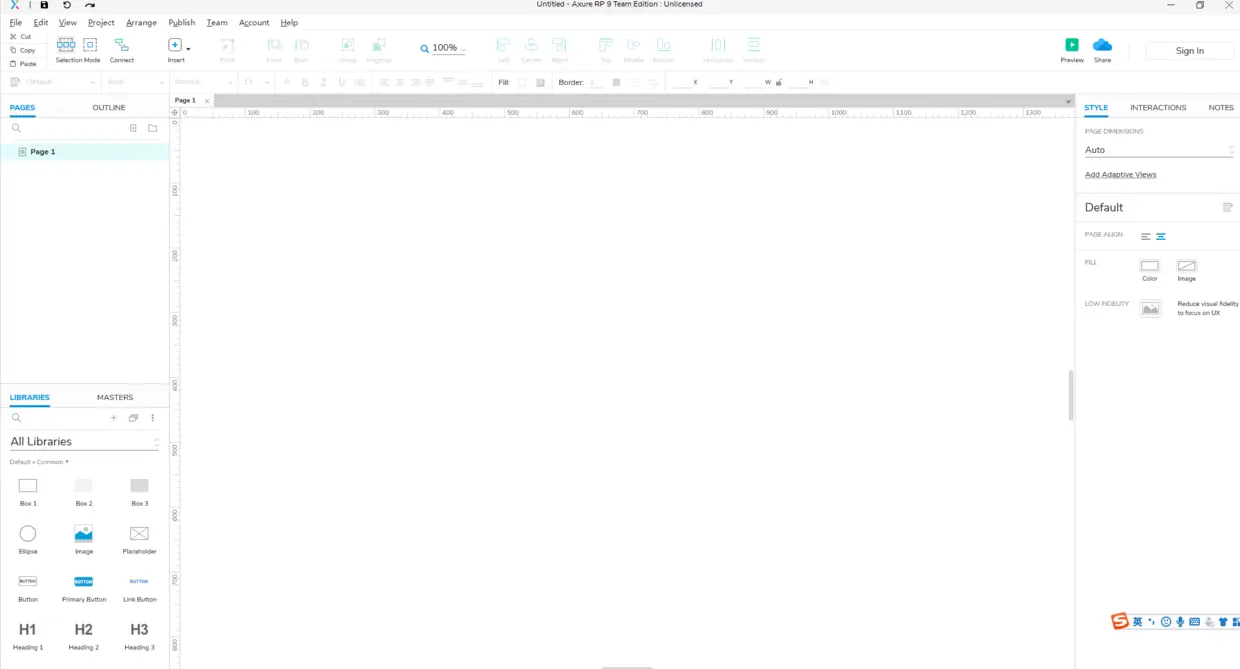Click the Undo arrow in the title bar
This screenshot has width=1240, height=669.
point(67,5)
